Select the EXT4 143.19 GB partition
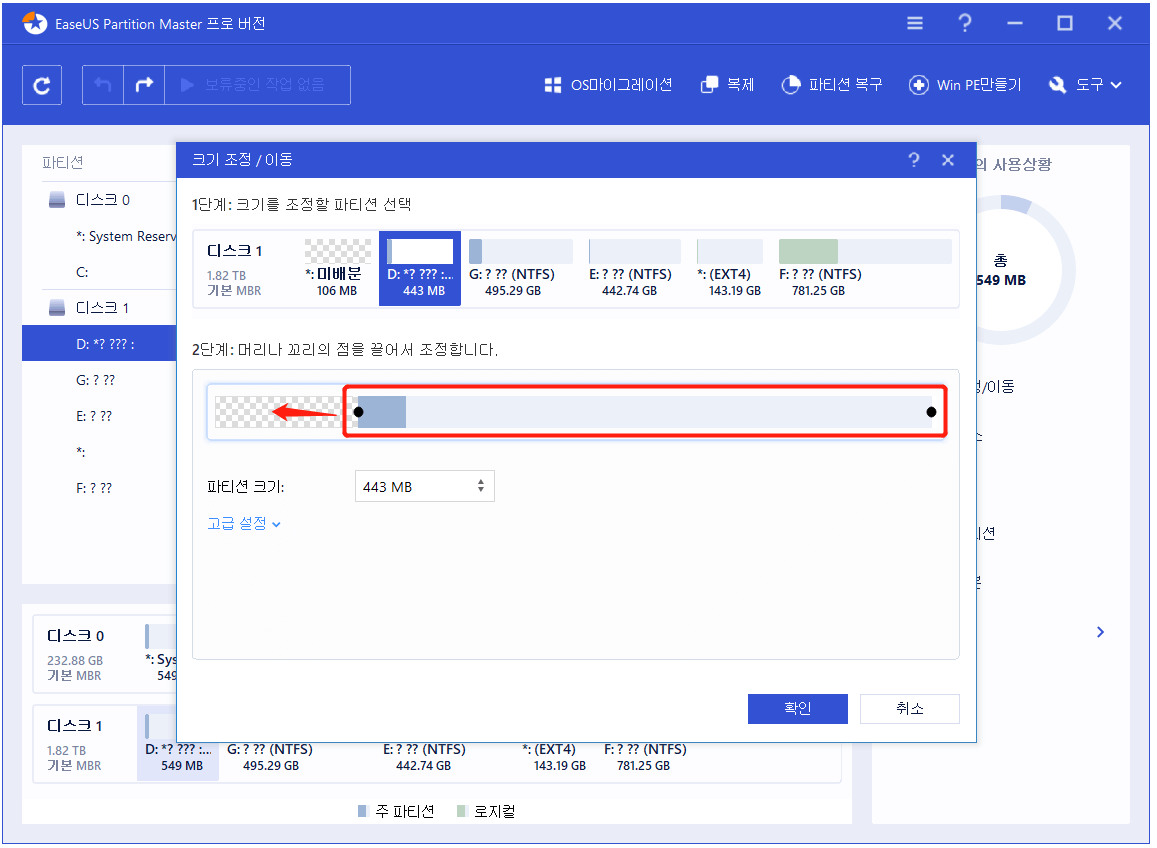This screenshot has width=1157, height=848. 730,269
